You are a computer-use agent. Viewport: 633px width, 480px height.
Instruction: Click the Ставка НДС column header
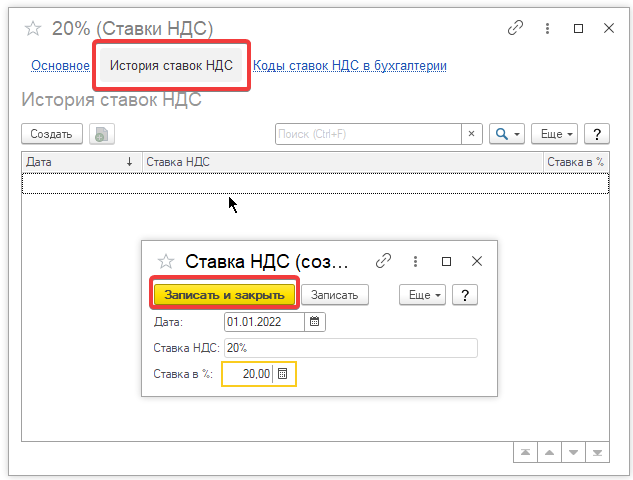point(342,162)
